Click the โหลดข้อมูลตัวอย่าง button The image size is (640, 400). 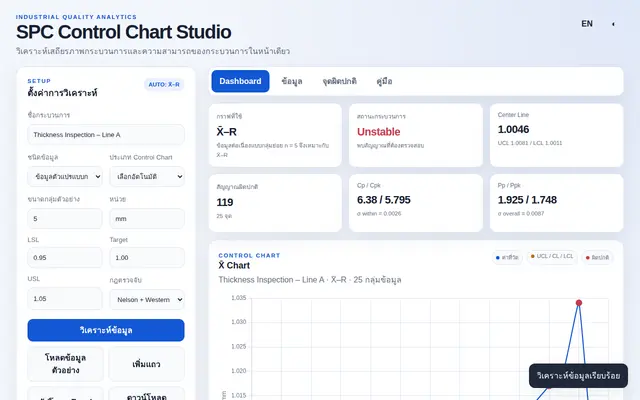pos(65,364)
